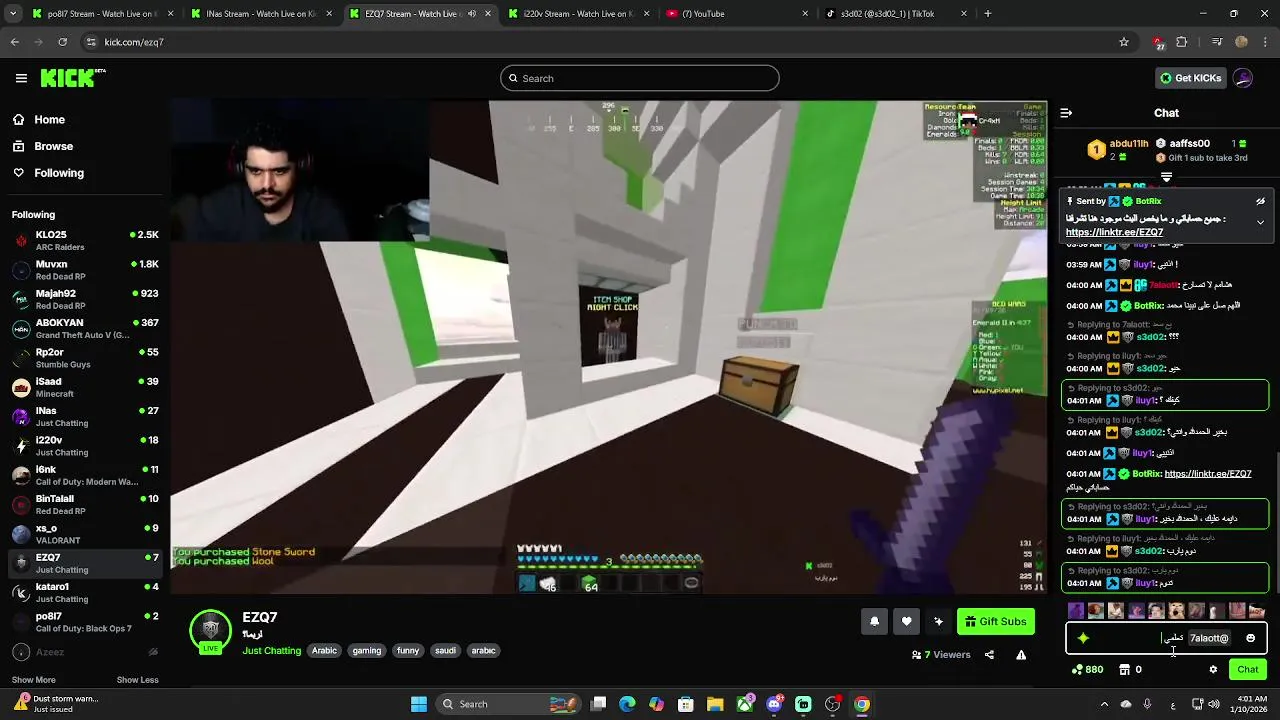The height and width of the screenshot is (720, 1280).
Task: Reload the page
Action: (x=62, y=42)
